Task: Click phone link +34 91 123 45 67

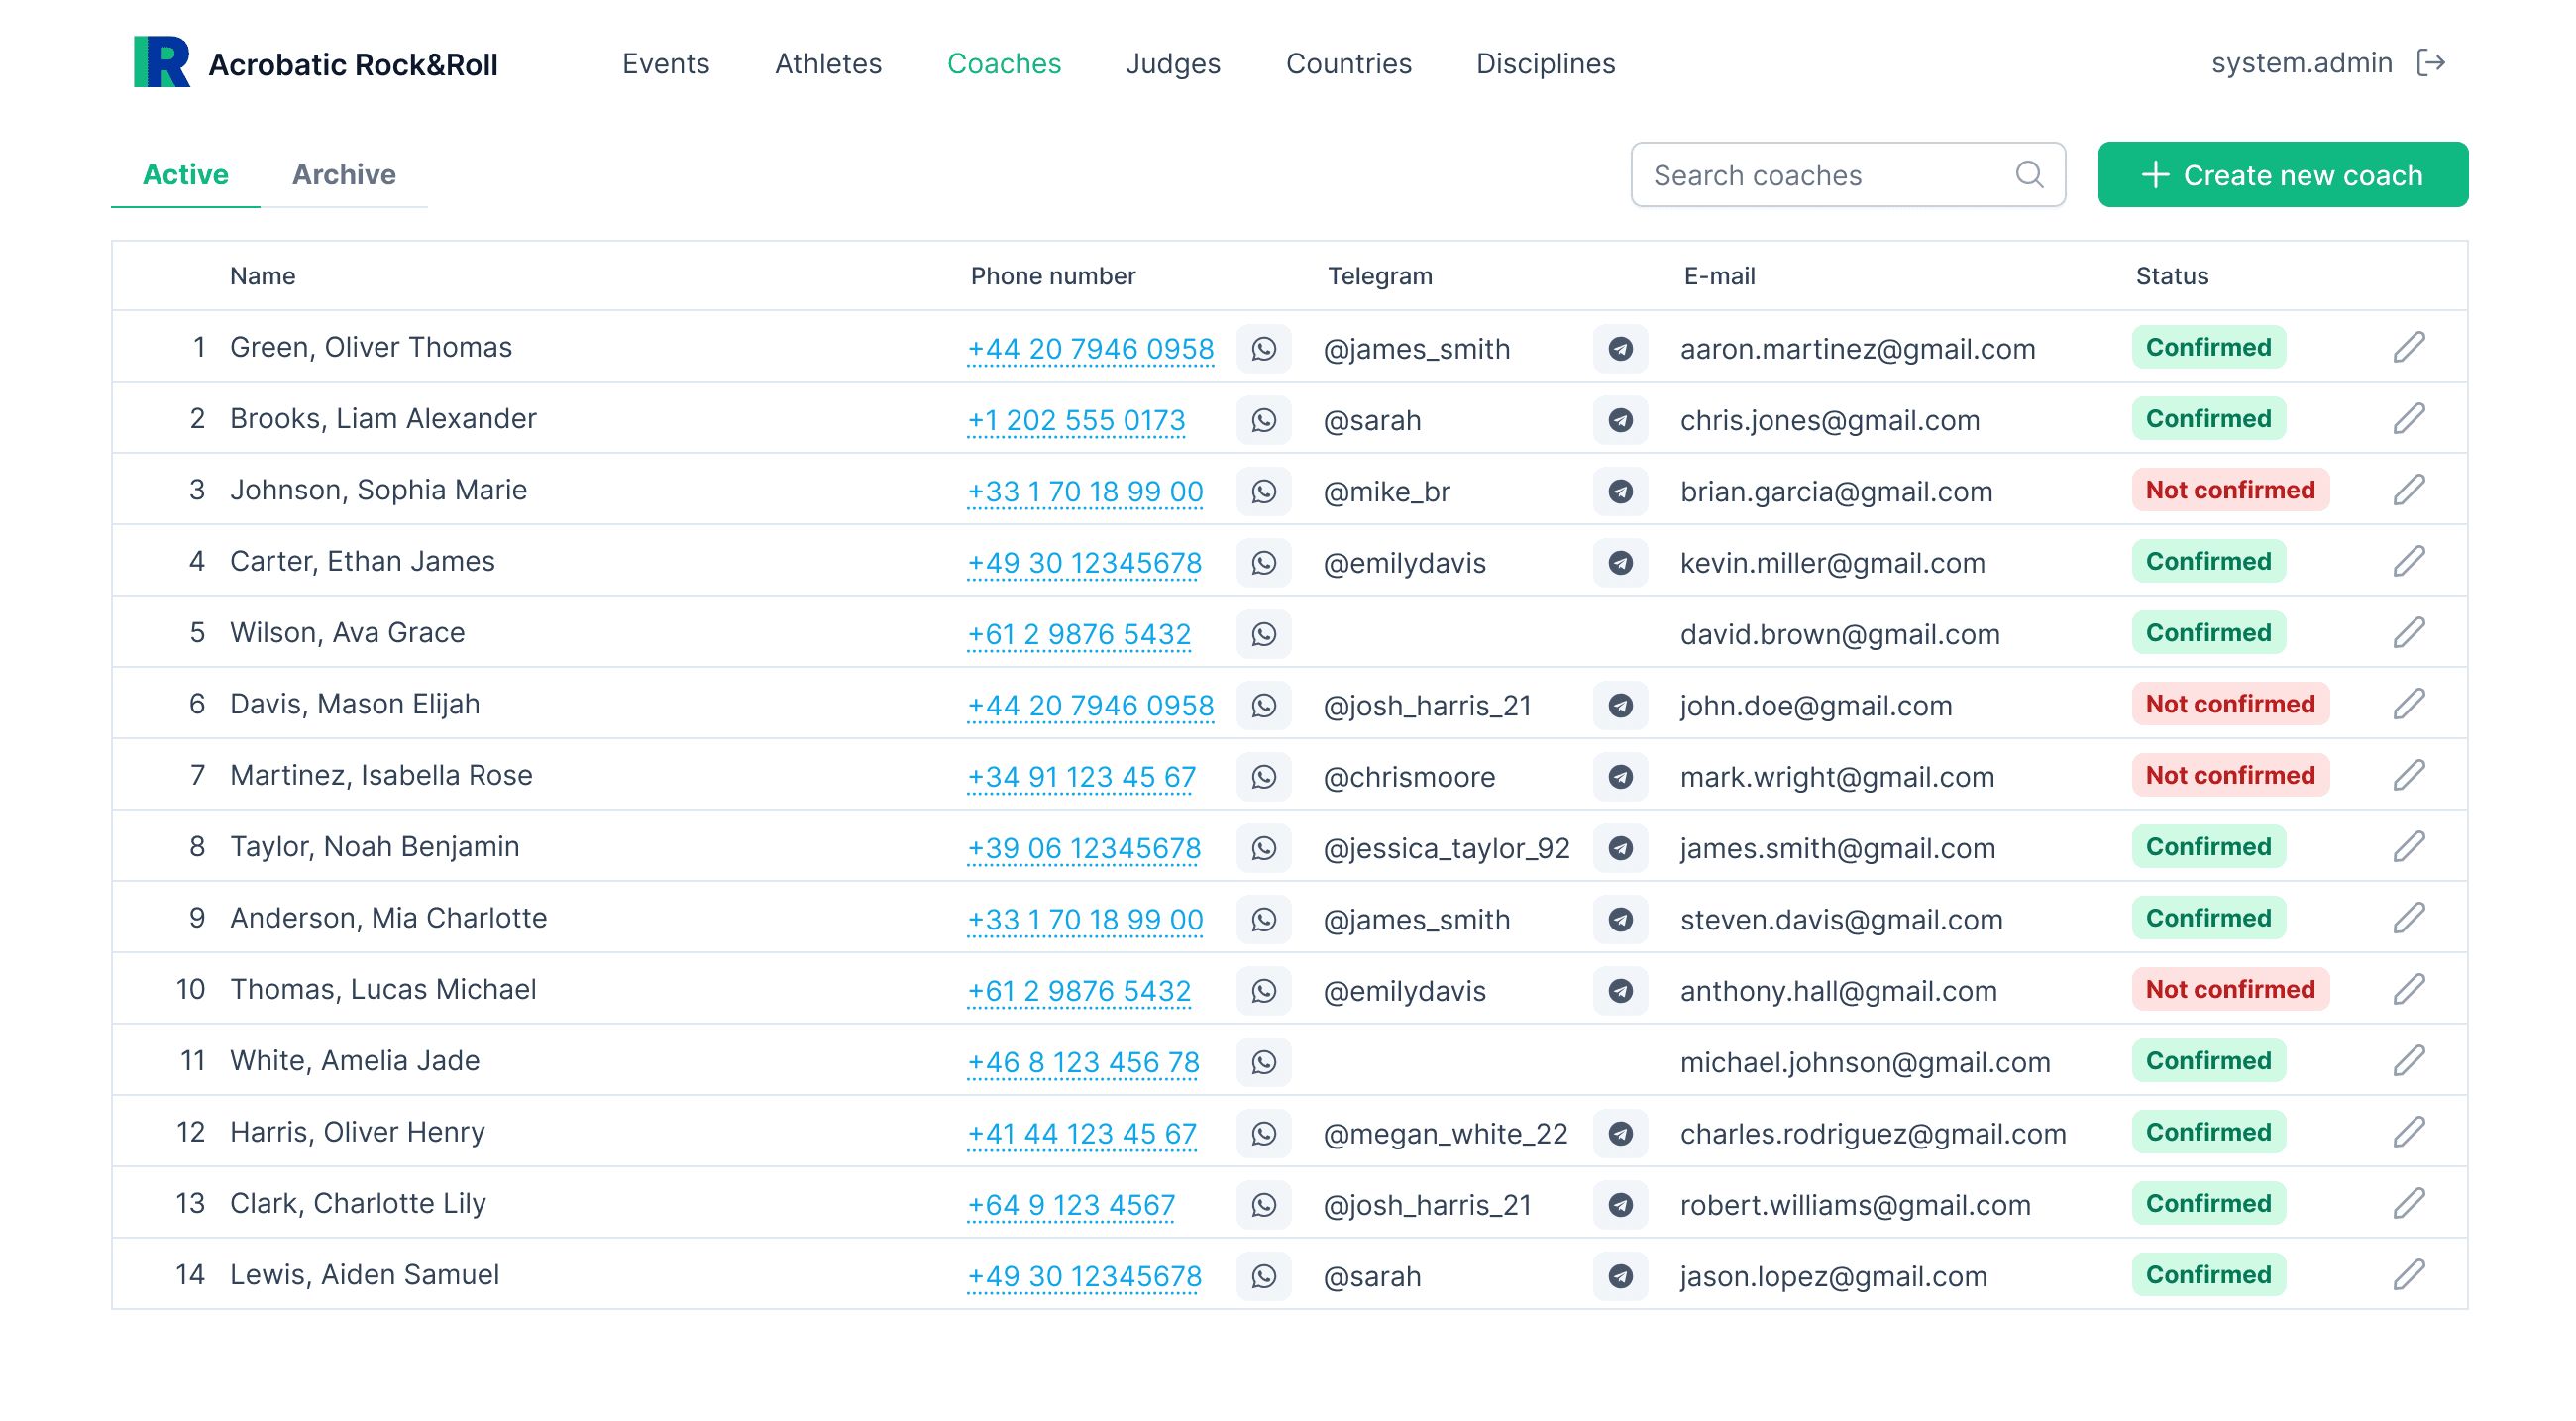Action: point(1081,777)
